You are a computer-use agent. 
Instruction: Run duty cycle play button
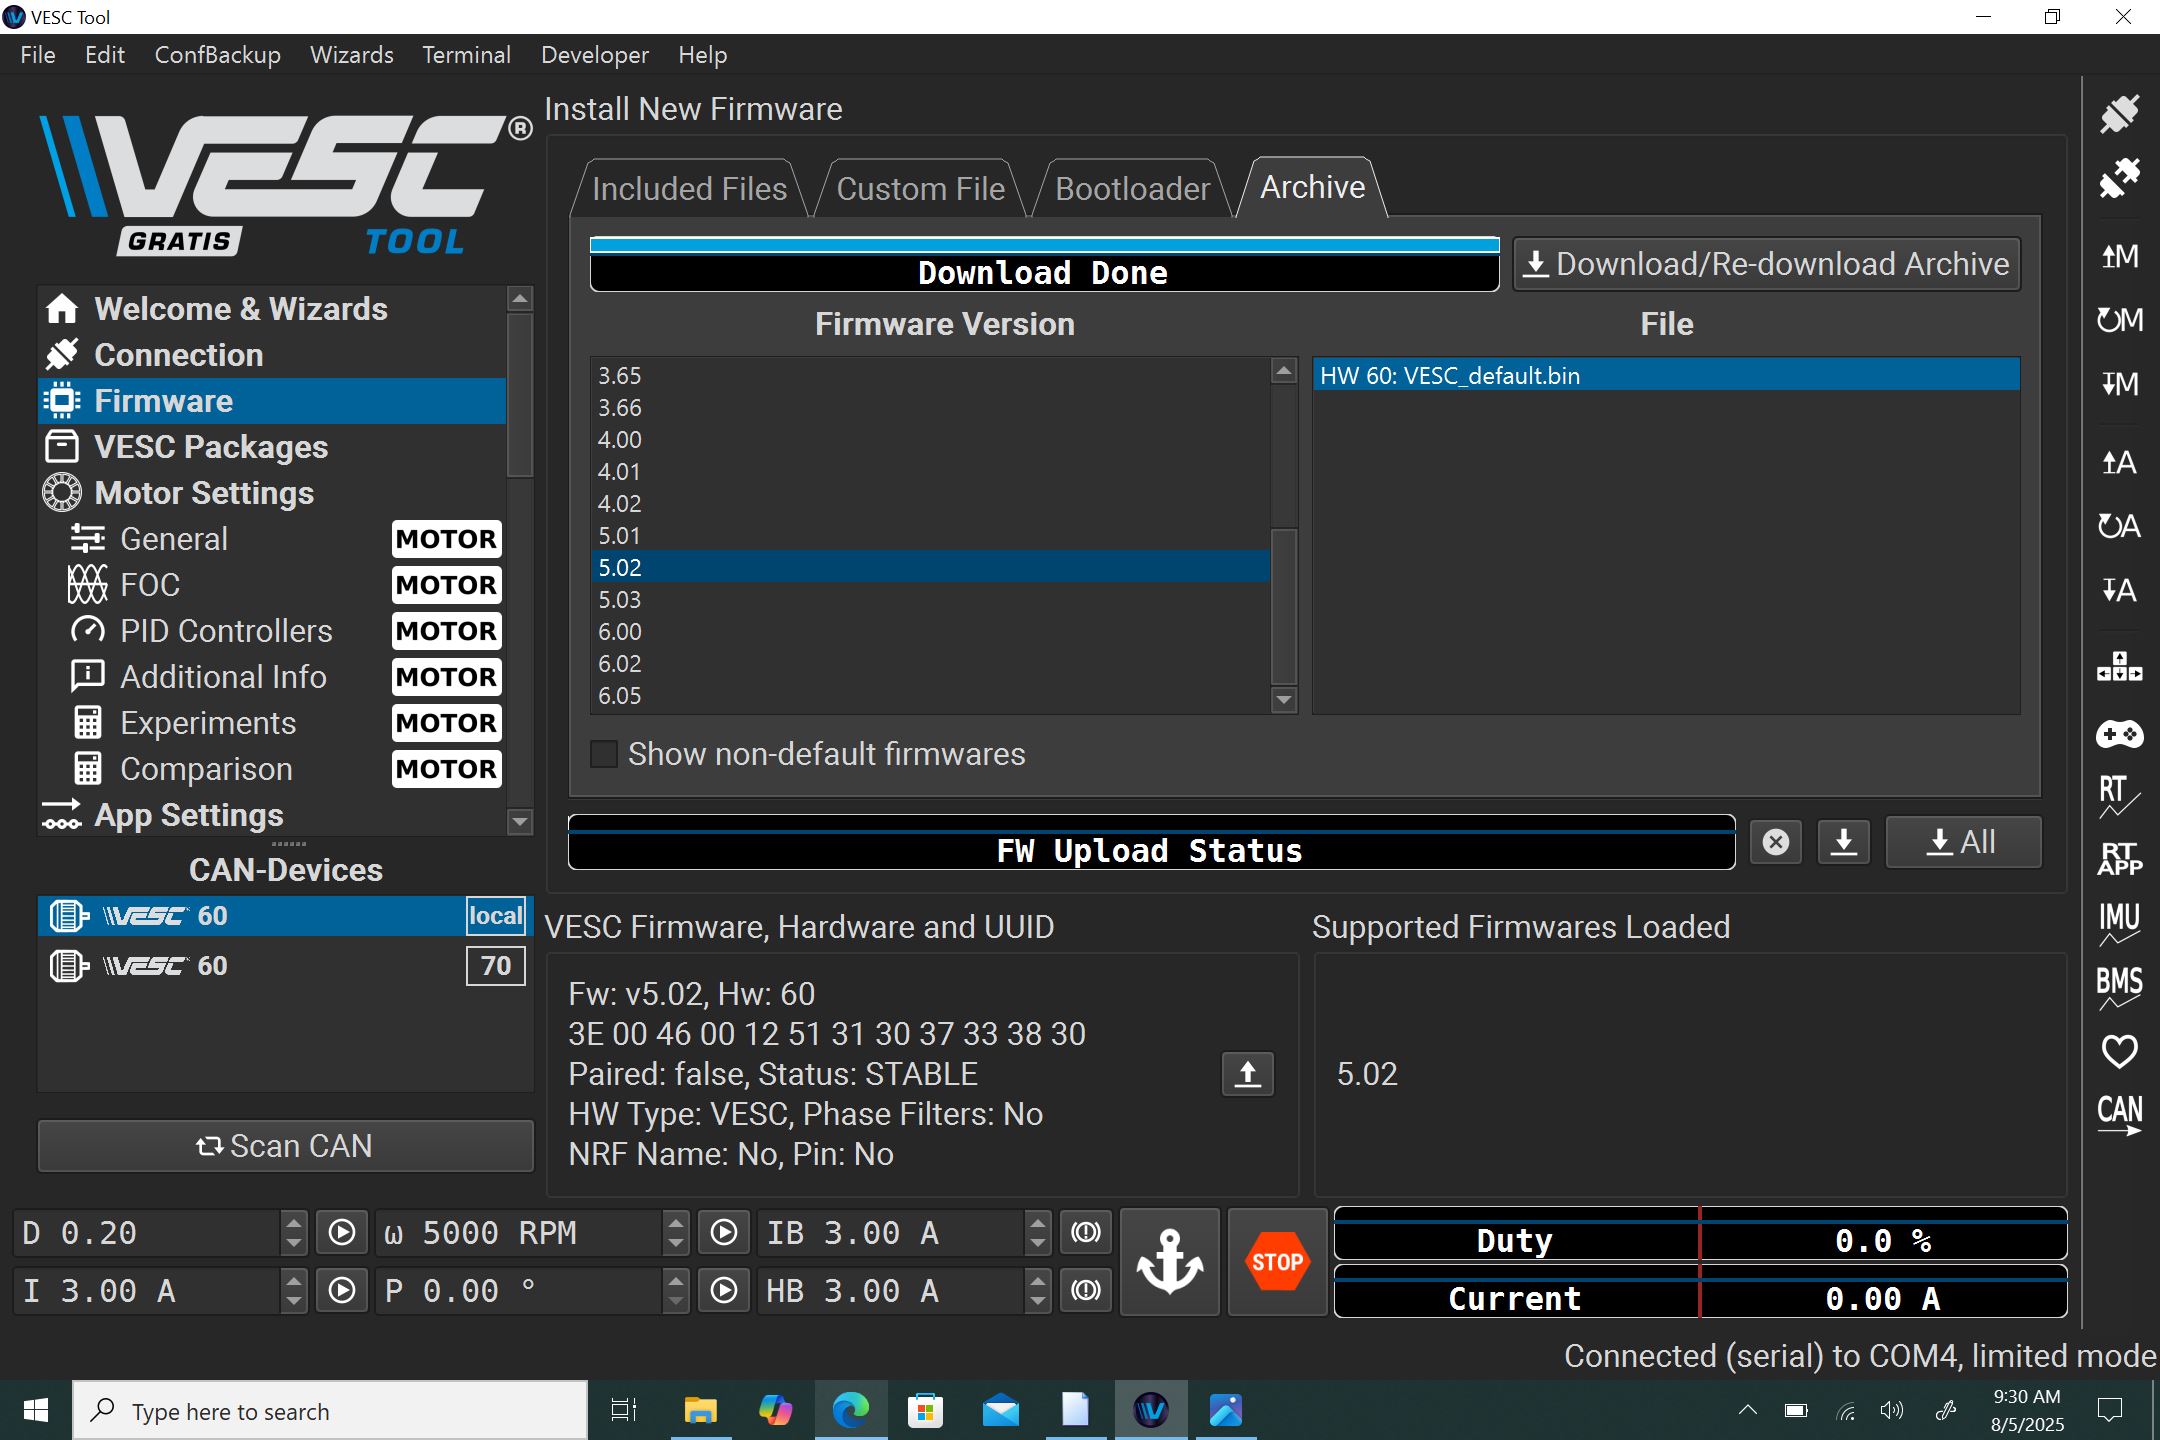[x=342, y=1232]
